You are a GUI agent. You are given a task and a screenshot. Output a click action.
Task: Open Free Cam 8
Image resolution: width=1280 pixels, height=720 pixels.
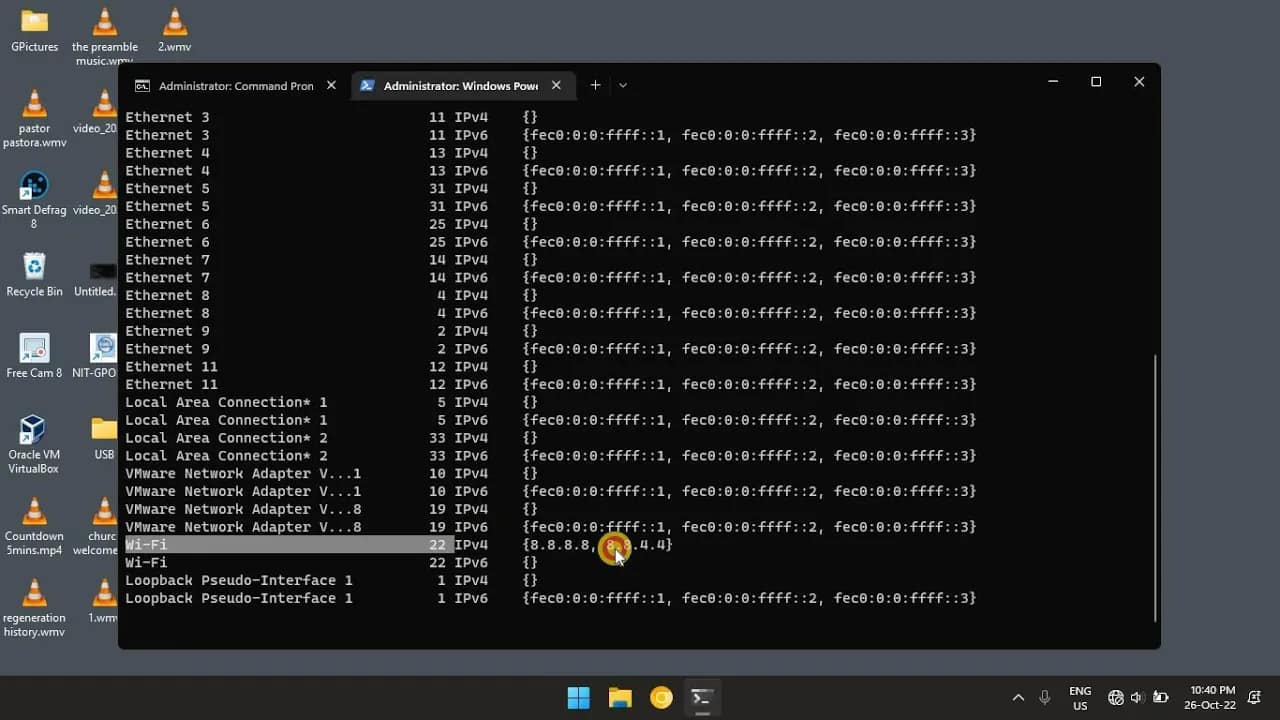click(34, 347)
